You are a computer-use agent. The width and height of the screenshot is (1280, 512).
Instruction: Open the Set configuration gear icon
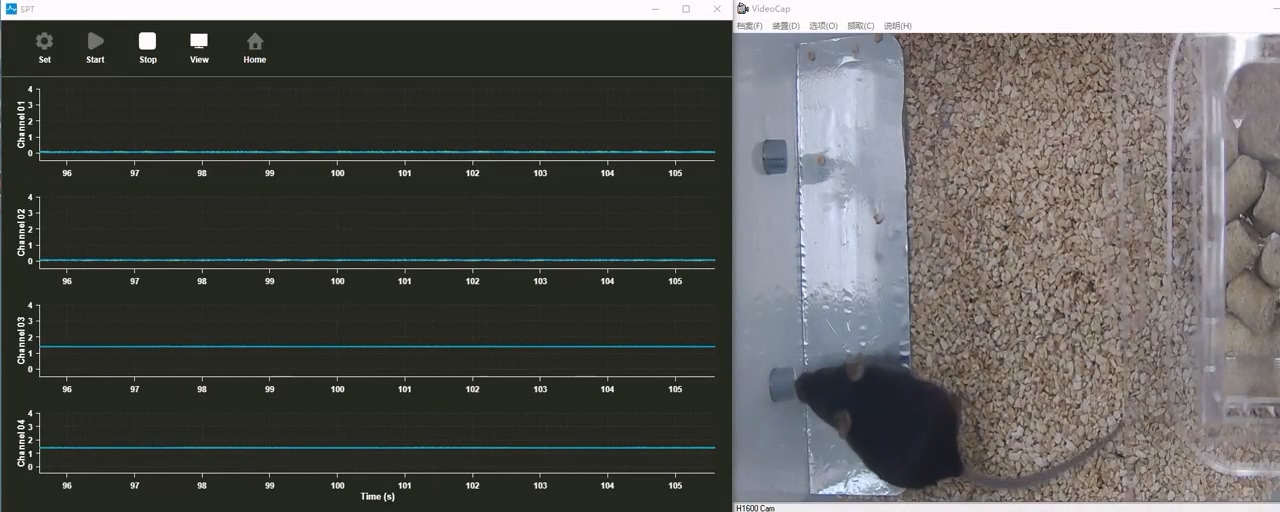[x=44, y=42]
